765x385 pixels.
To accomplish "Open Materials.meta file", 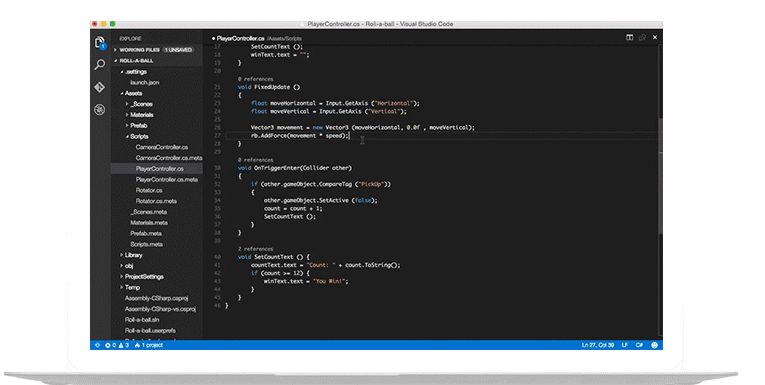I will 149,223.
